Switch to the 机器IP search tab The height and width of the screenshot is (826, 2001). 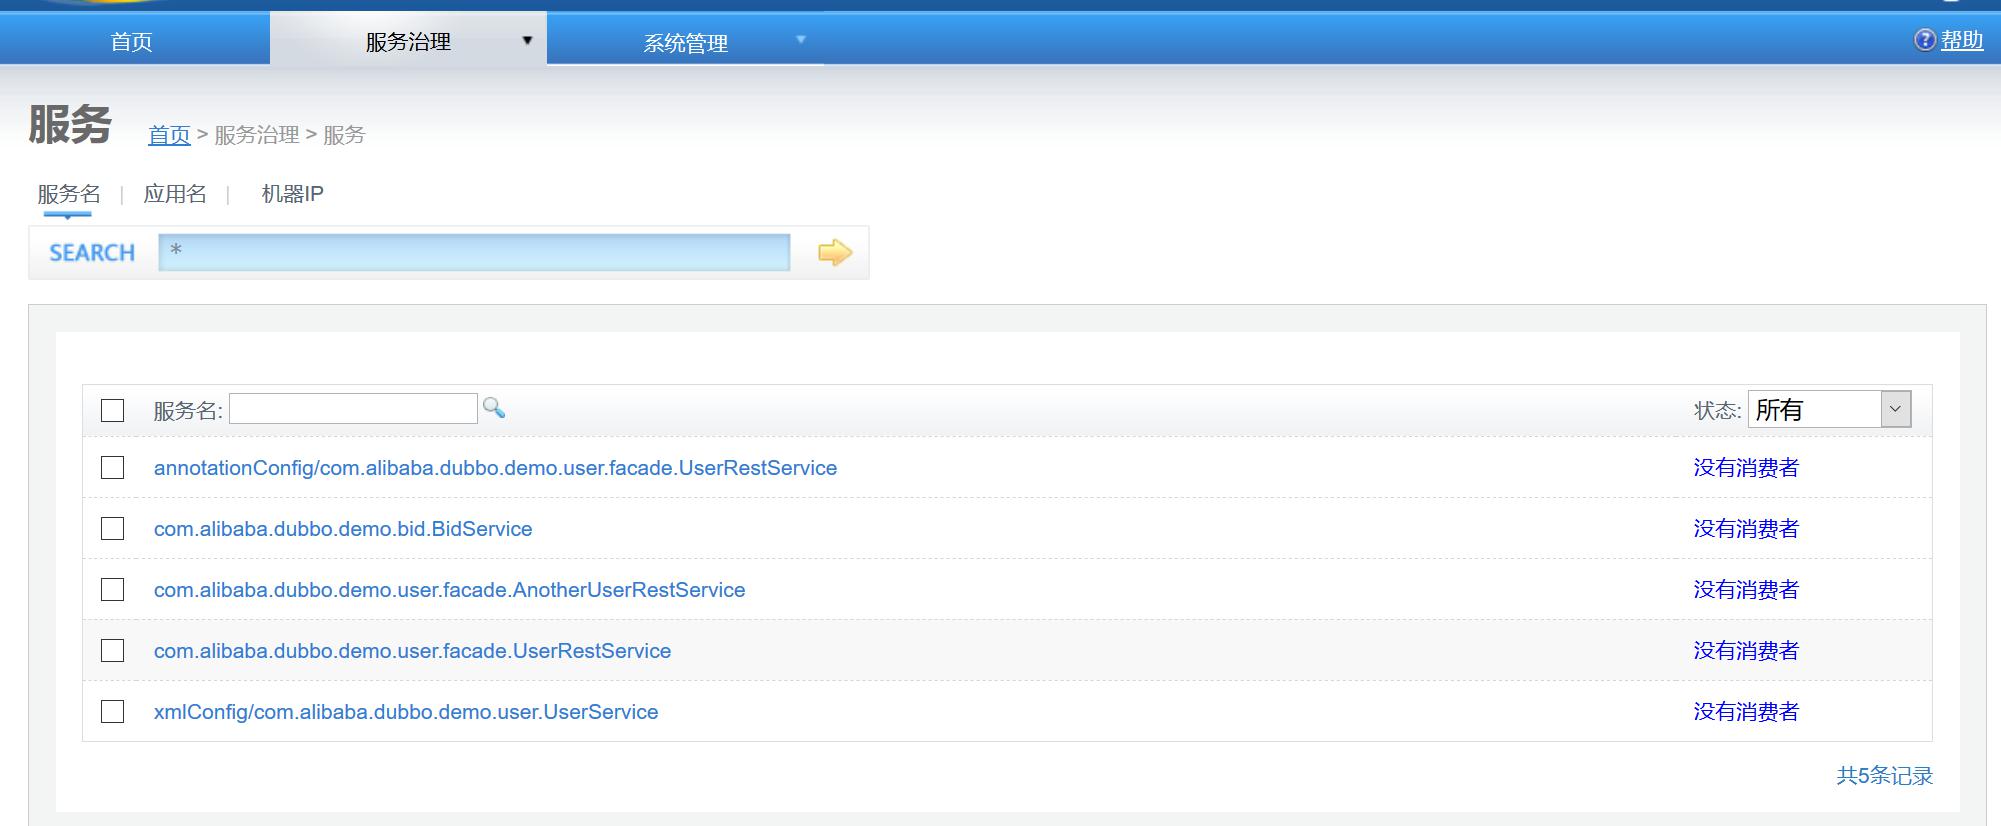(x=292, y=194)
